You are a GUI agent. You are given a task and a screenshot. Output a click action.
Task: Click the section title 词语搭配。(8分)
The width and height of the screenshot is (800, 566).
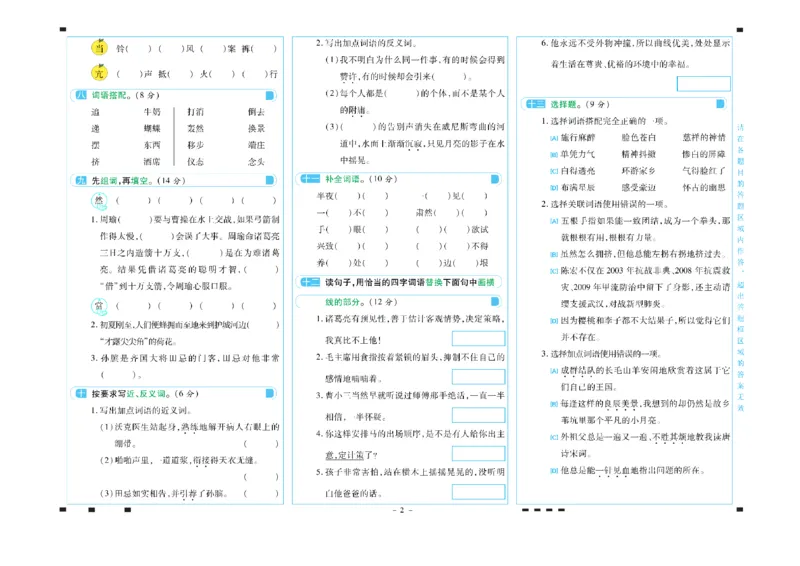point(126,95)
